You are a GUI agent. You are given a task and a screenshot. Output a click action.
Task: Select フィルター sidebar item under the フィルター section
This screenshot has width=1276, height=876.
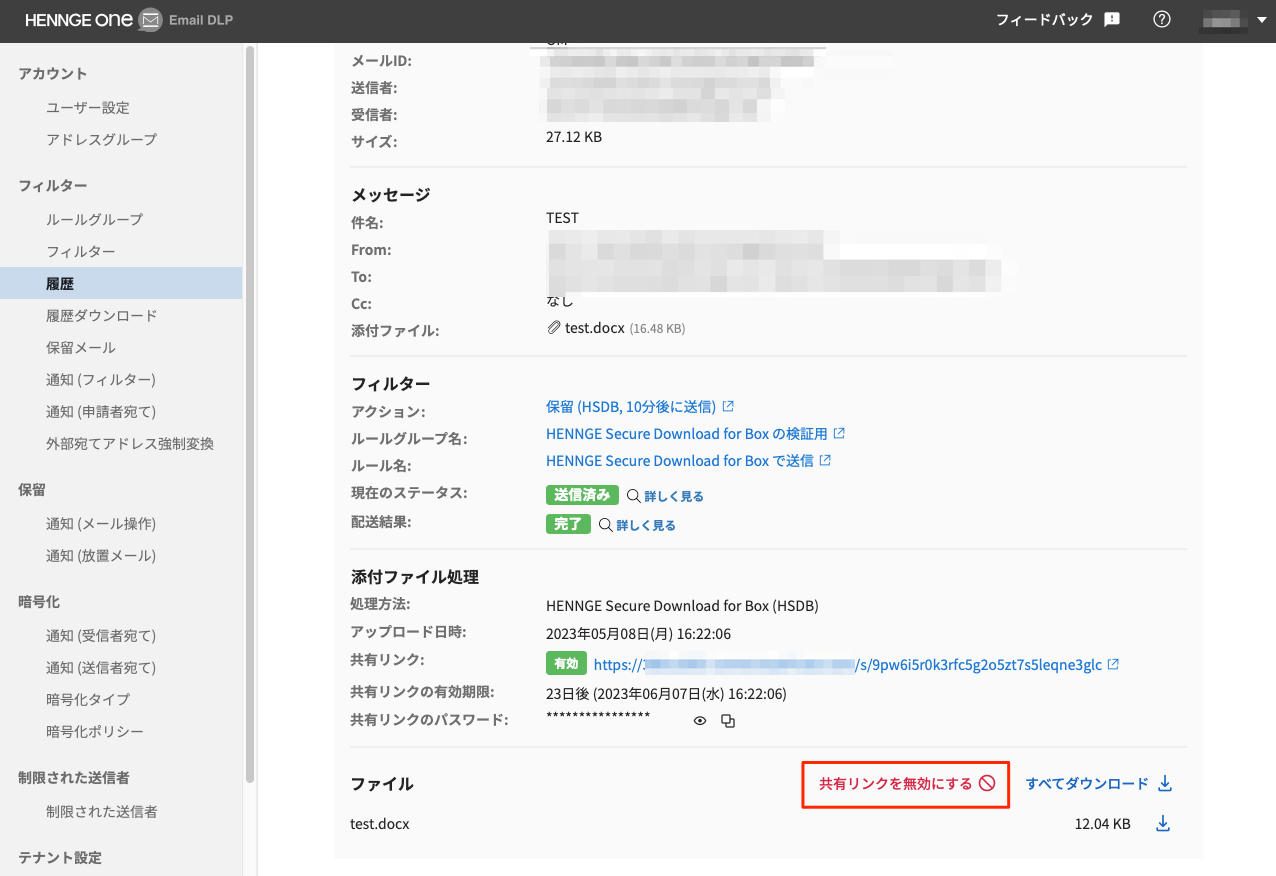(81, 251)
